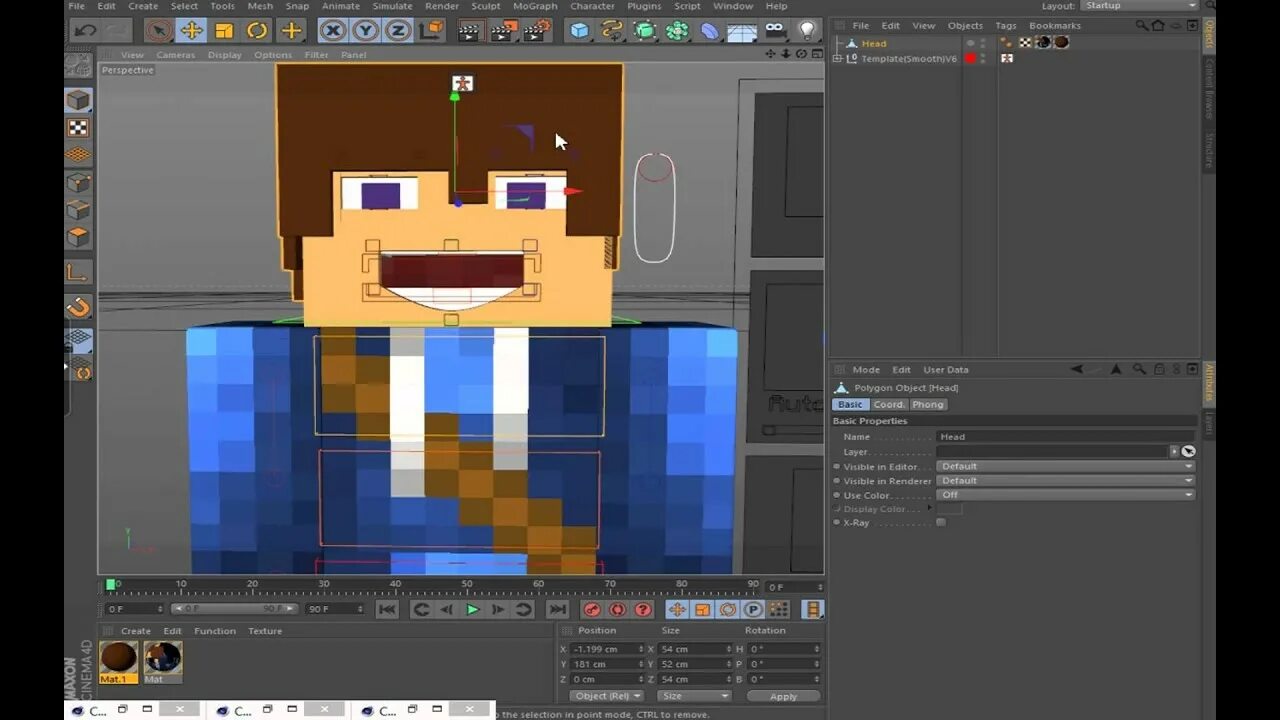
Task: Open the Character menu
Action: point(592,6)
